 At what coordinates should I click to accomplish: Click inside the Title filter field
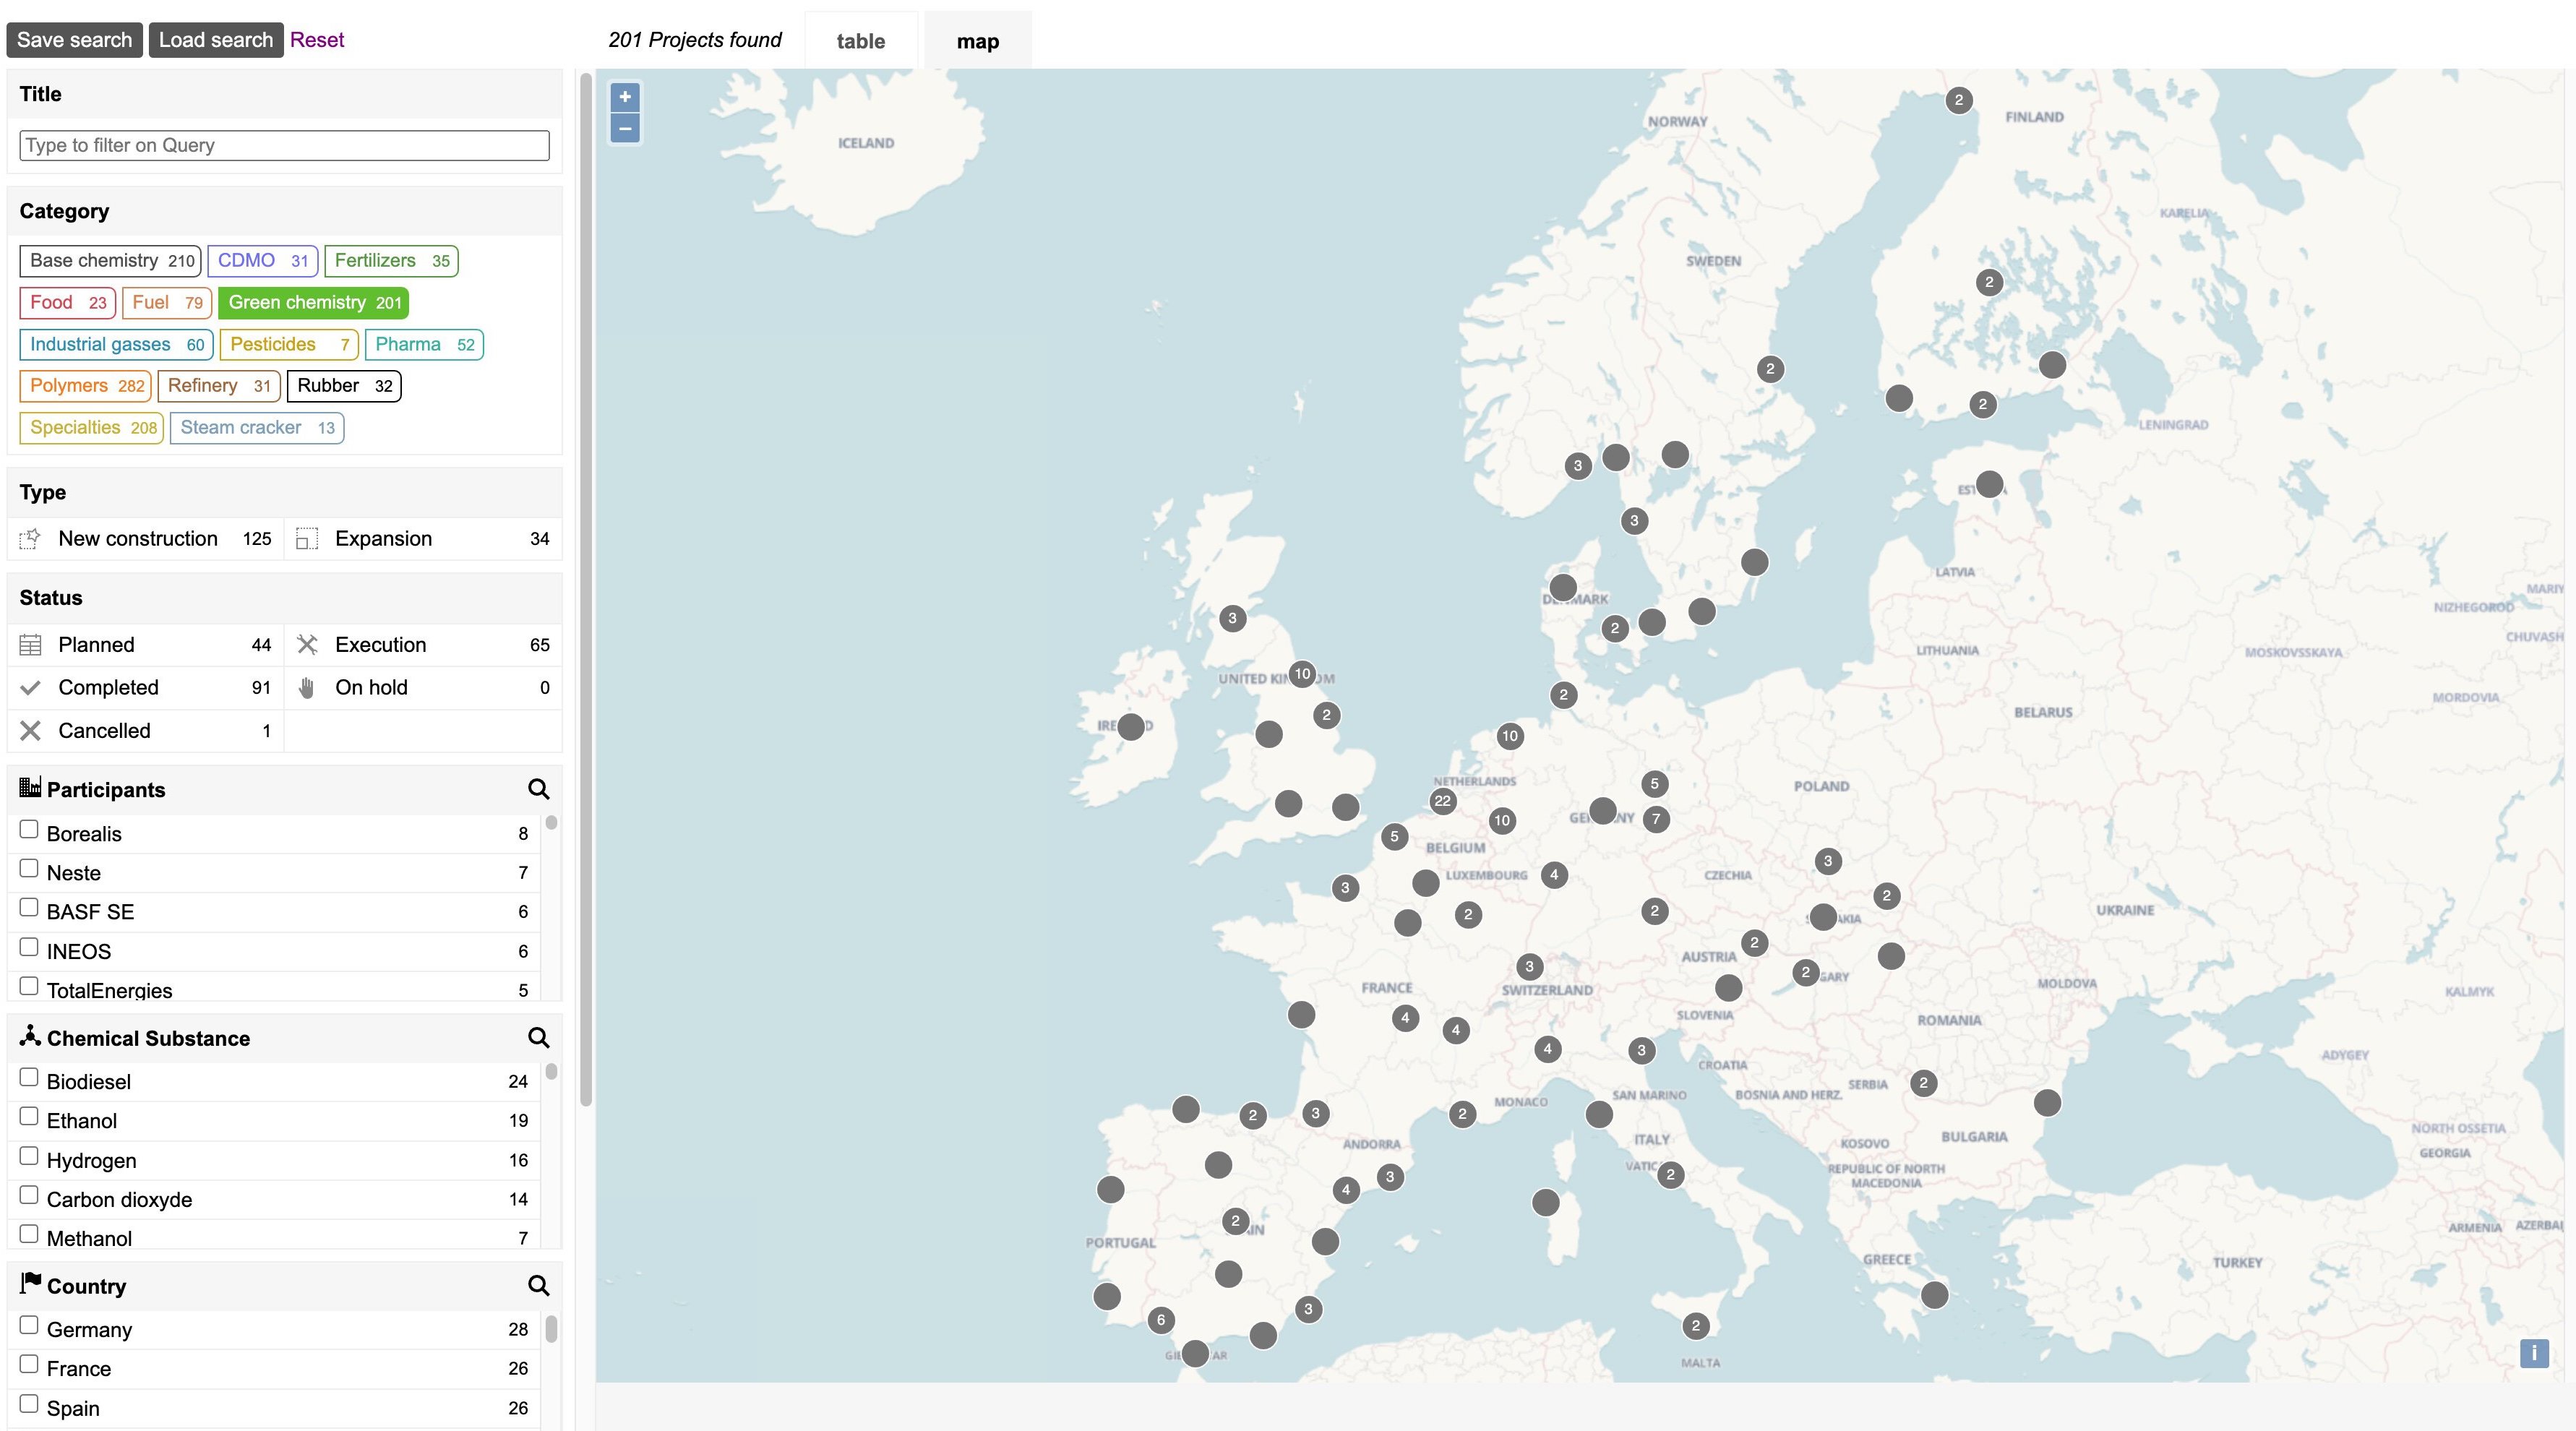pos(283,145)
